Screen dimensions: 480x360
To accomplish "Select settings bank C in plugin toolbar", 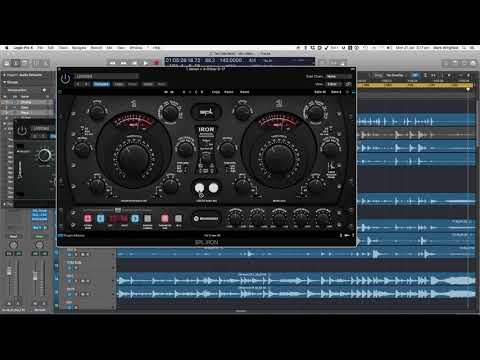I will tap(196, 92).
